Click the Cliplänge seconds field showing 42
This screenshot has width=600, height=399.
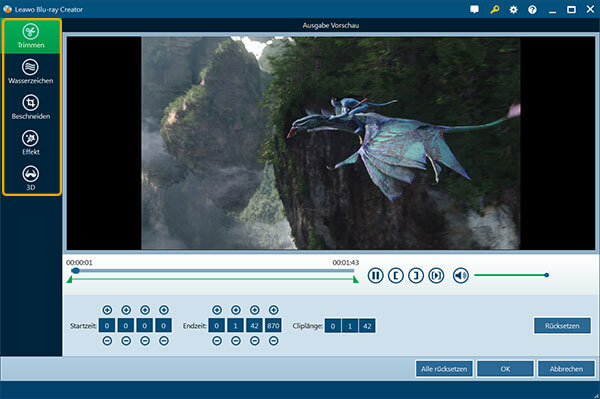[x=367, y=326]
